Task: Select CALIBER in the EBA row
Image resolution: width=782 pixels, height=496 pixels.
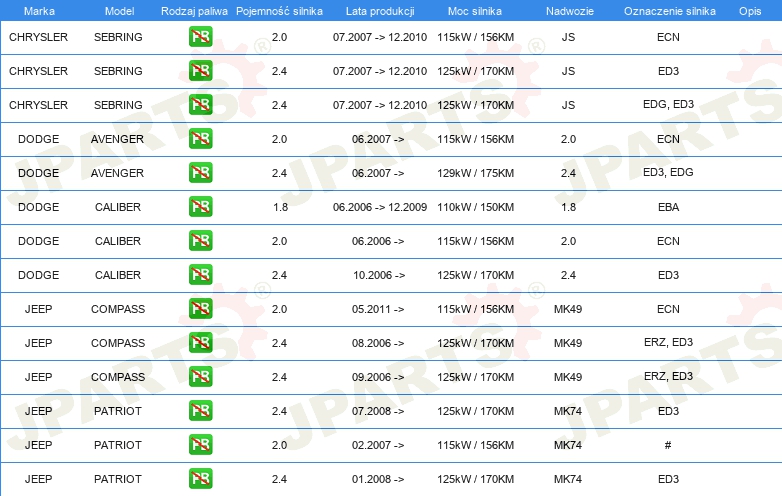Action: point(118,207)
